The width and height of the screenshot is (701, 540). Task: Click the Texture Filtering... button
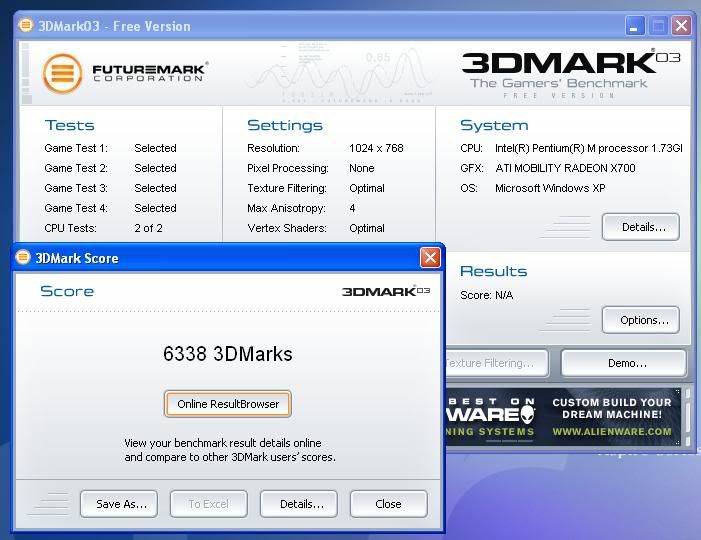coord(496,363)
